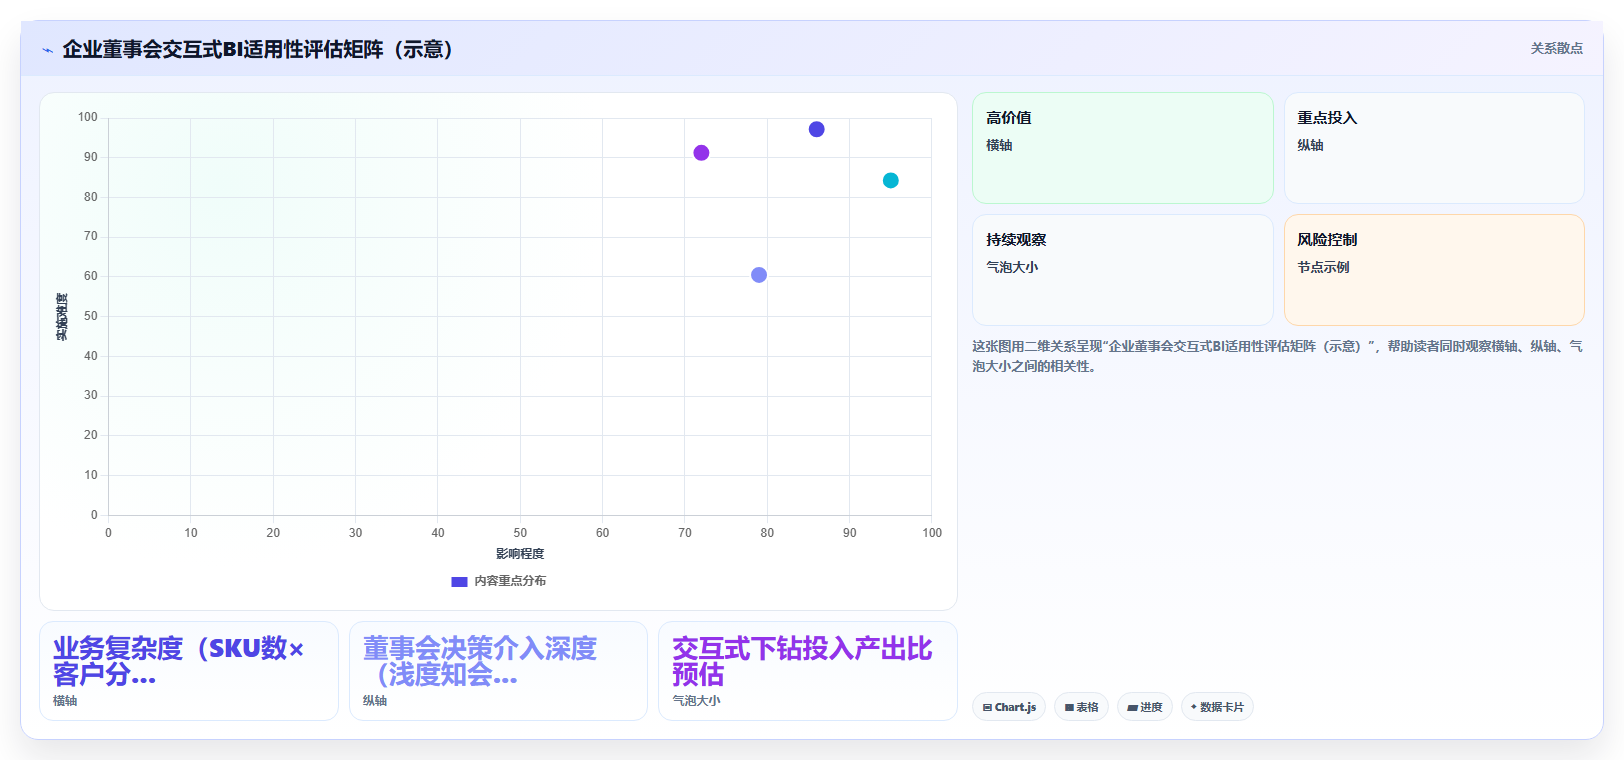Select the light blue scatter point near 60
1624x760 pixels.
click(x=759, y=275)
